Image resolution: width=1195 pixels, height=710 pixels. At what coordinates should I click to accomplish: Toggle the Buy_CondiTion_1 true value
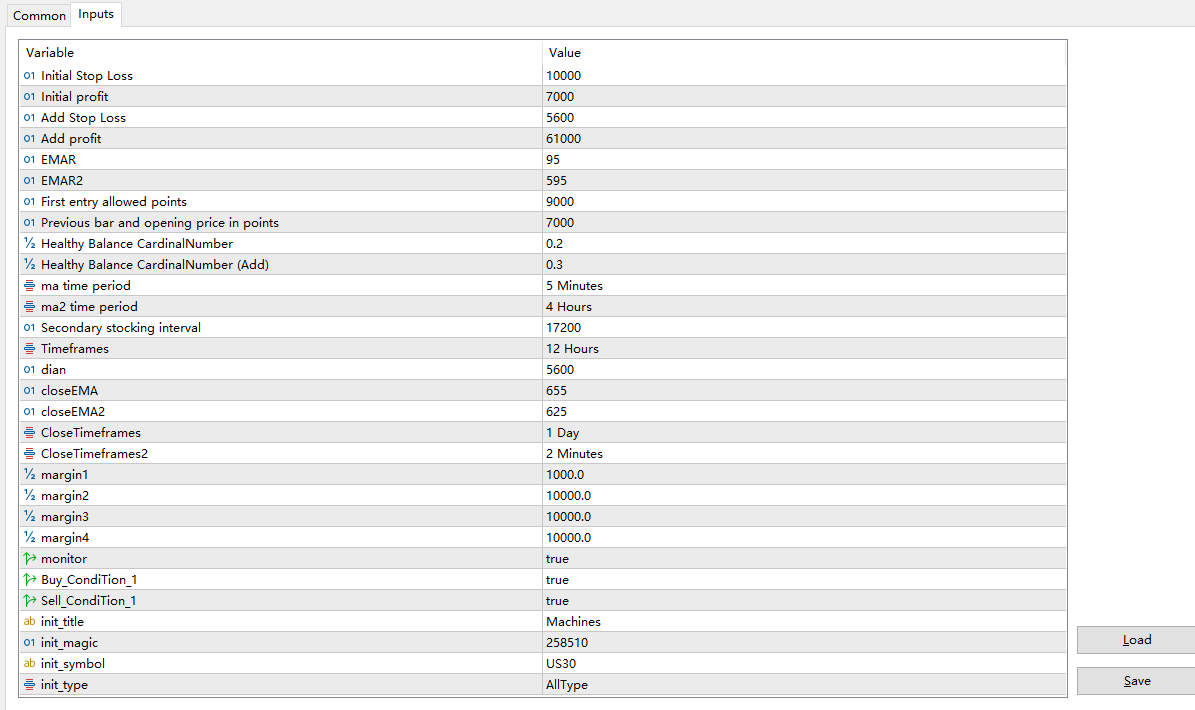(557, 580)
